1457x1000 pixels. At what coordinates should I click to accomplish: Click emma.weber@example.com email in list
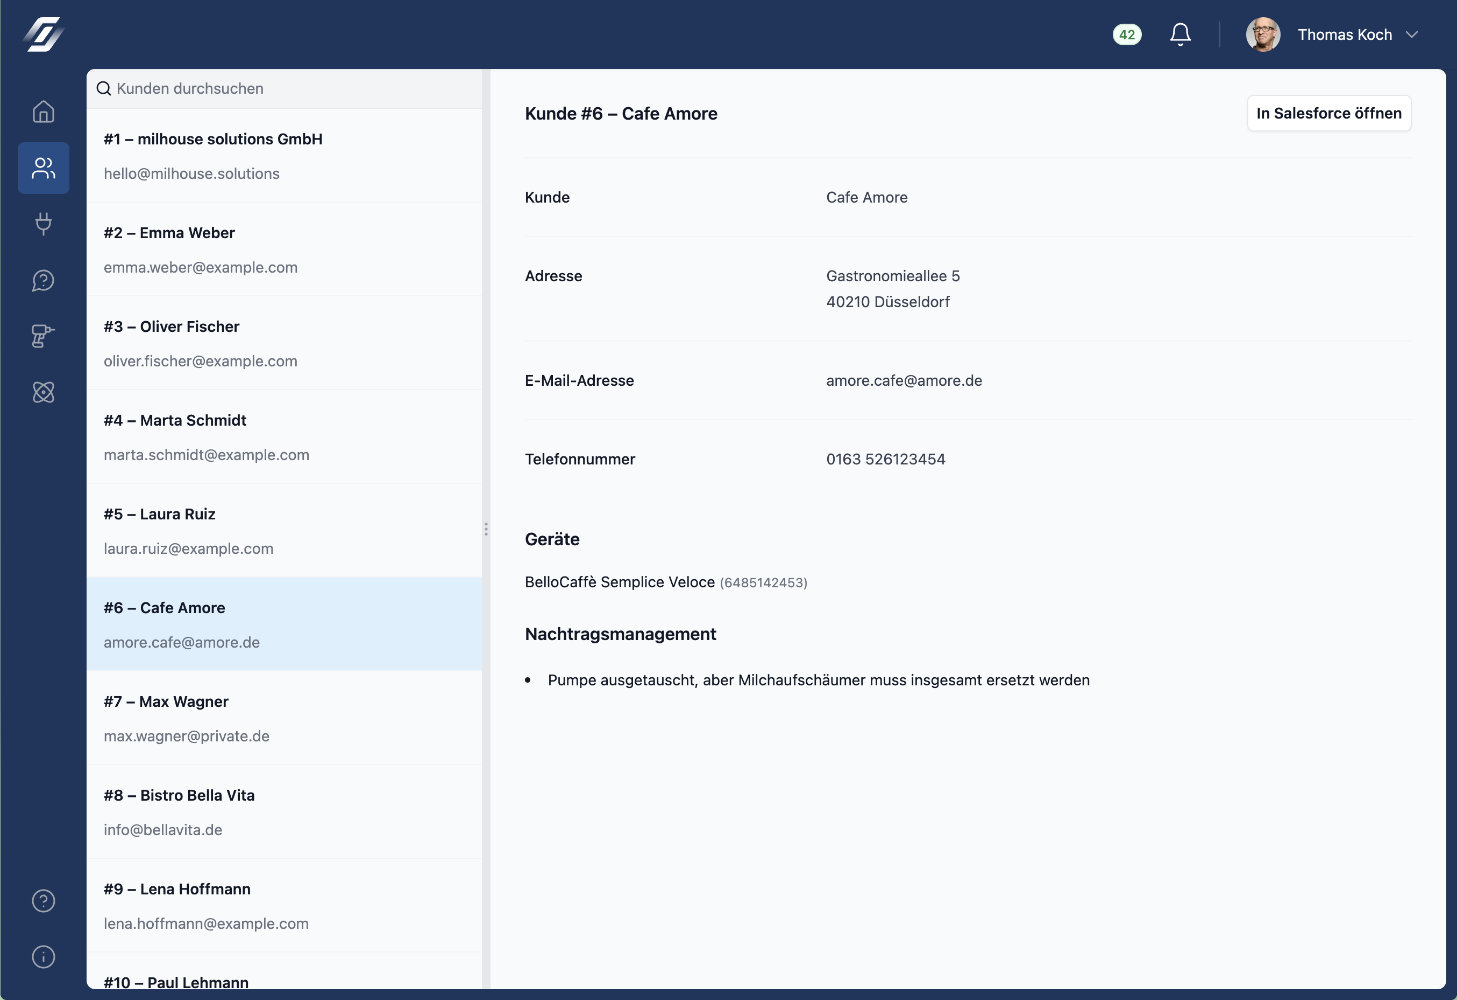(x=201, y=268)
